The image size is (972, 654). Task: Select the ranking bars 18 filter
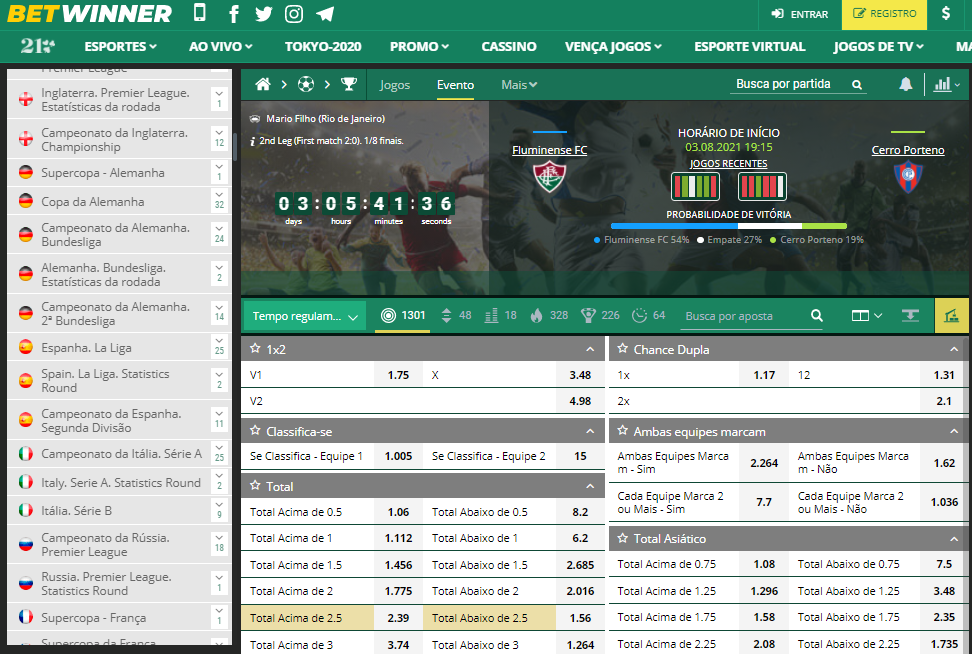pyautogui.click(x=501, y=316)
